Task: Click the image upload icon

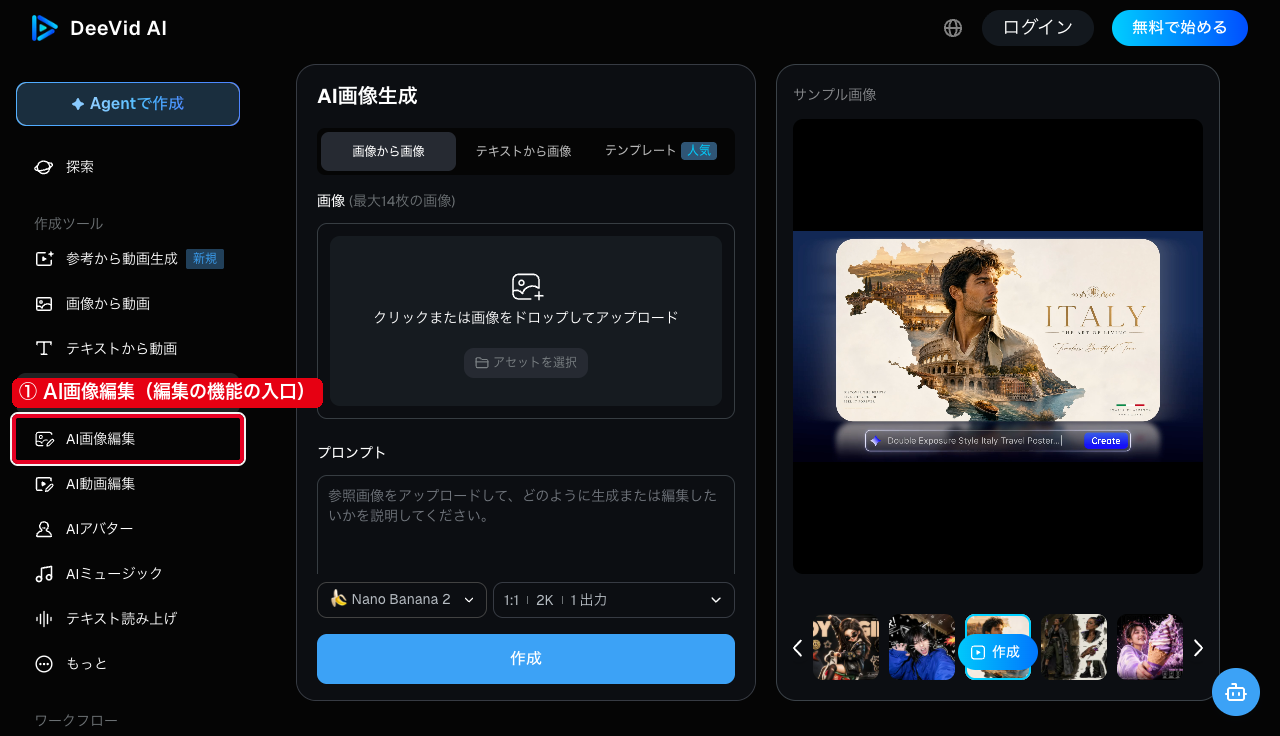Action: point(527,287)
